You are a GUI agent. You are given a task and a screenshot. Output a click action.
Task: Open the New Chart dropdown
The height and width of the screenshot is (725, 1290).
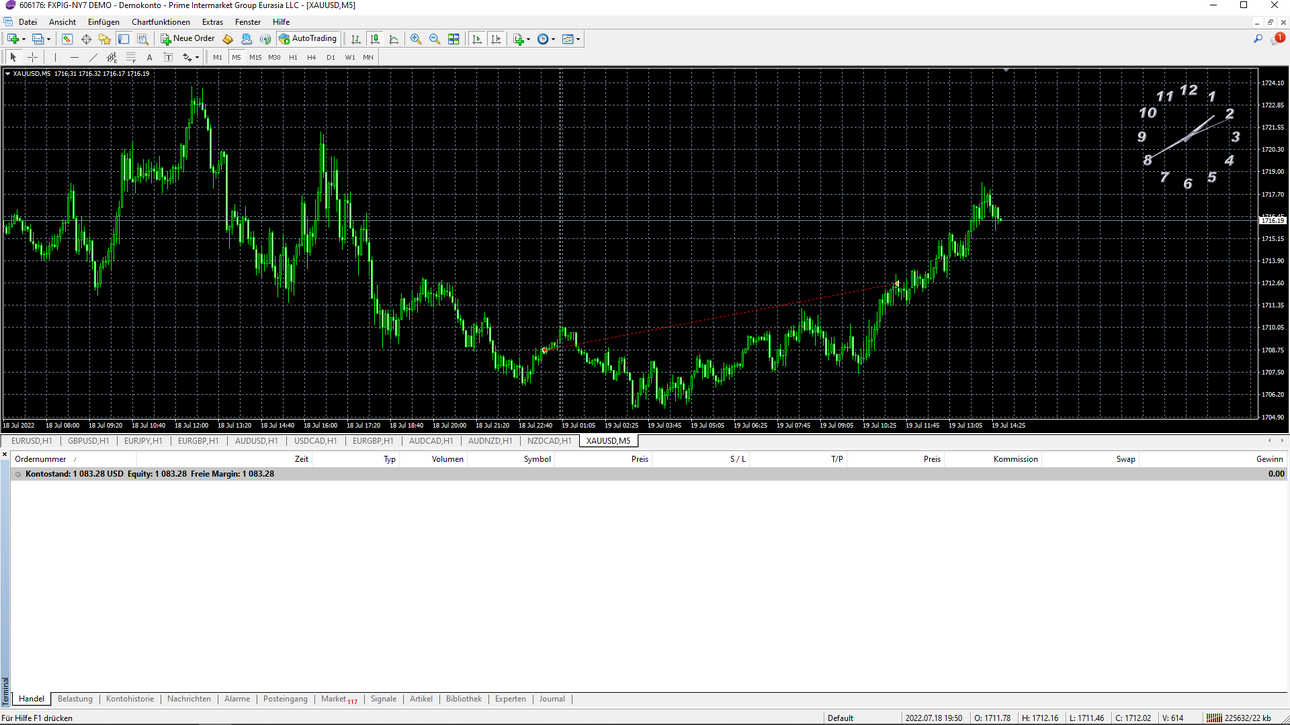tap(16, 39)
